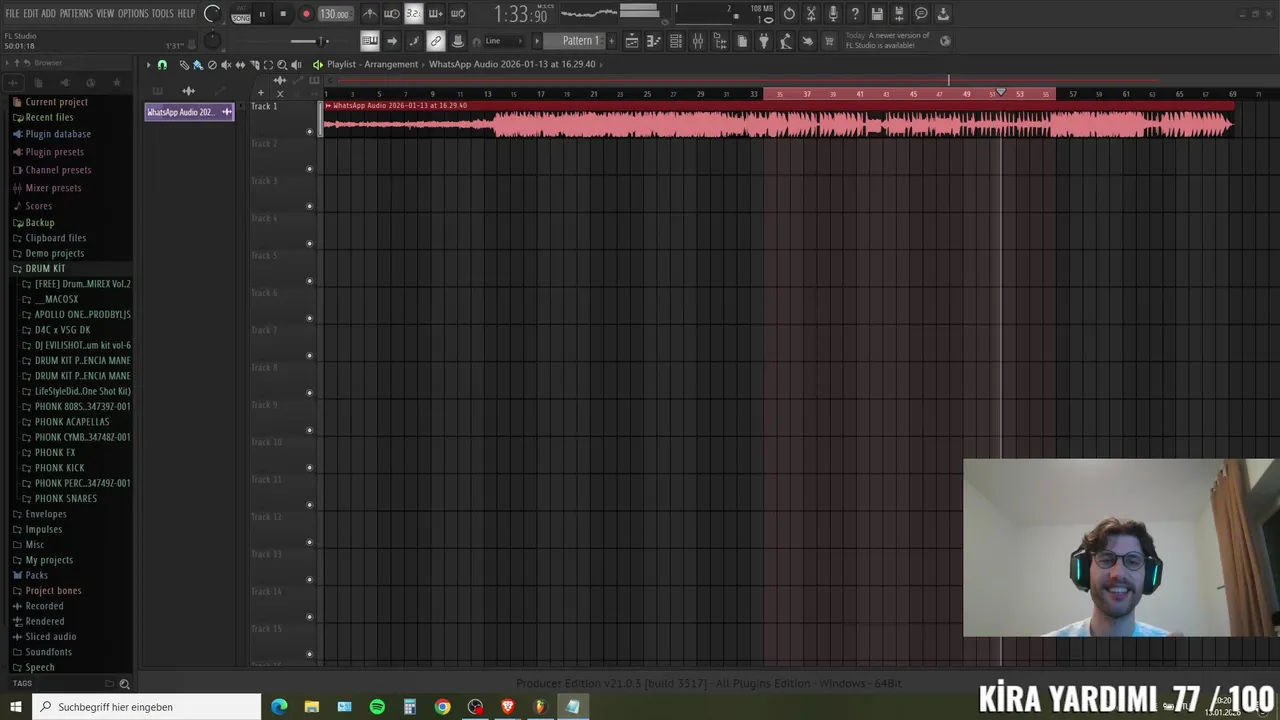Open the Piano roll view button
The height and width of the screenshot is (720, 1280).
click(x=654, y=41)
